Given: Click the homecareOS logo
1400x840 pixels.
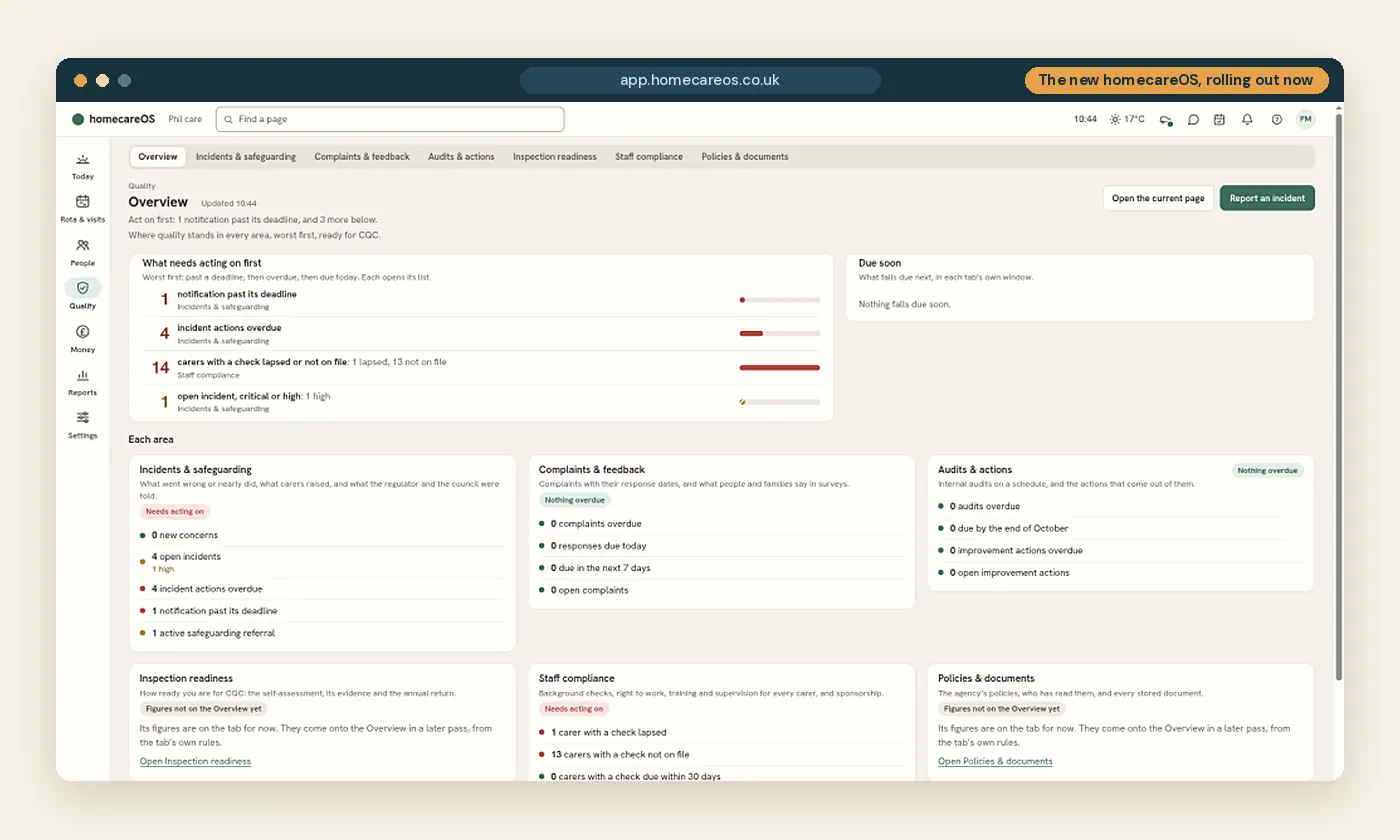Looking at the screenshot, I should click(113, 119).
